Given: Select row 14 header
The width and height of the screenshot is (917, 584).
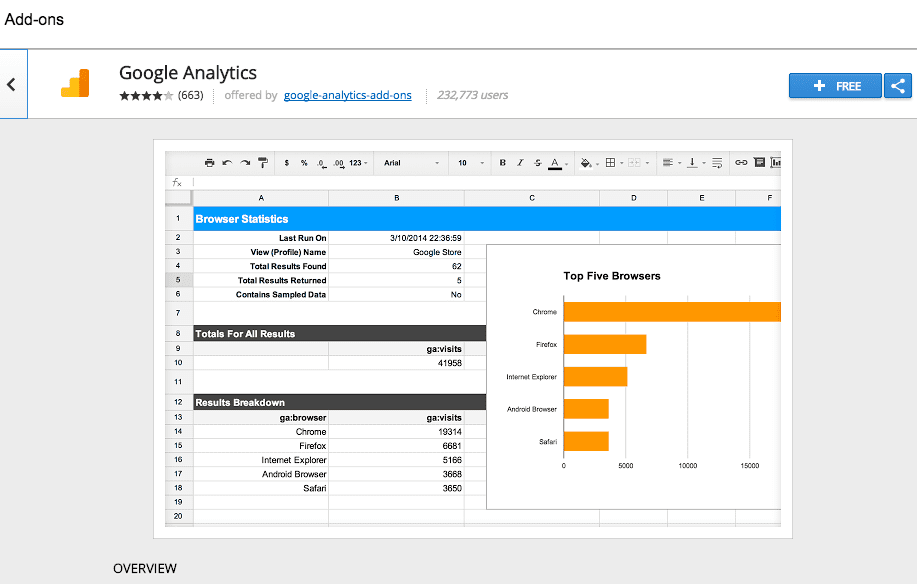Looking at the screenshot, I should [x=178, y=431].
